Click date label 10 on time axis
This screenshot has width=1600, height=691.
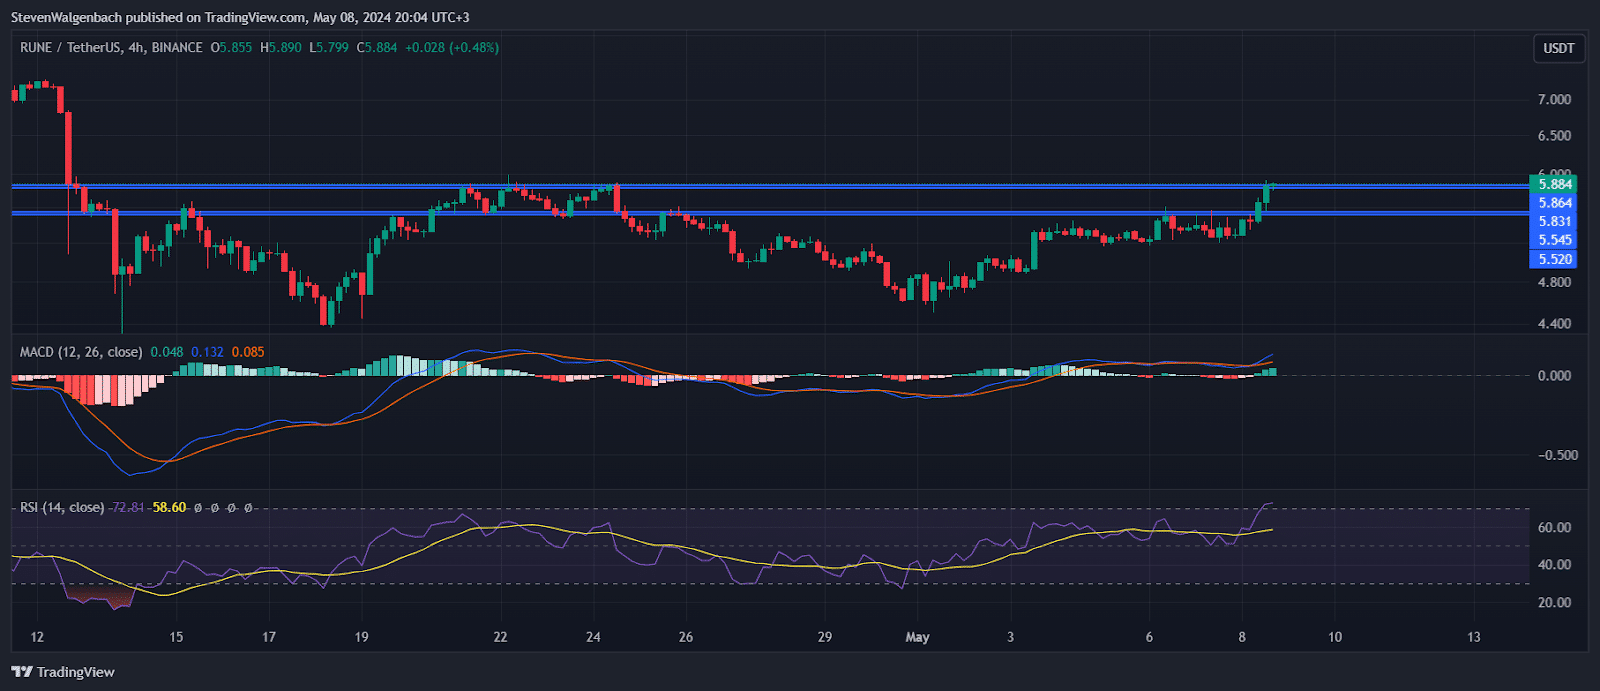(x=1335, y=637)
